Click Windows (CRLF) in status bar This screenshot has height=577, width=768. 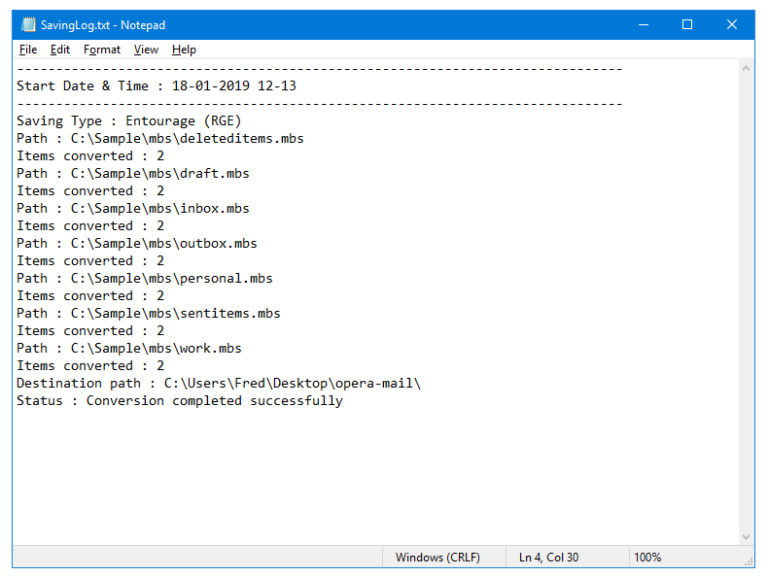coord(437,557)
